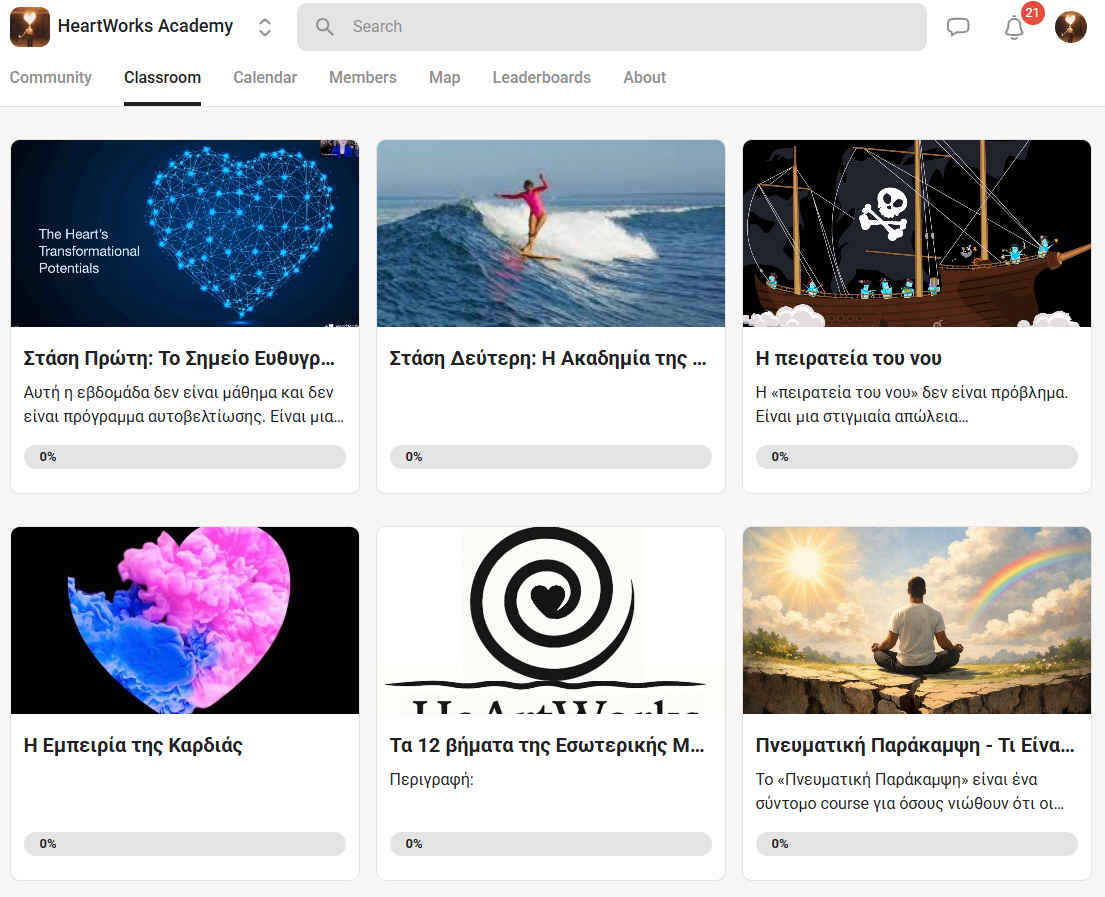Viewport: 1105px width, 897px height.
Task: View the Leaderboards tab
Action: pos(541,78)
